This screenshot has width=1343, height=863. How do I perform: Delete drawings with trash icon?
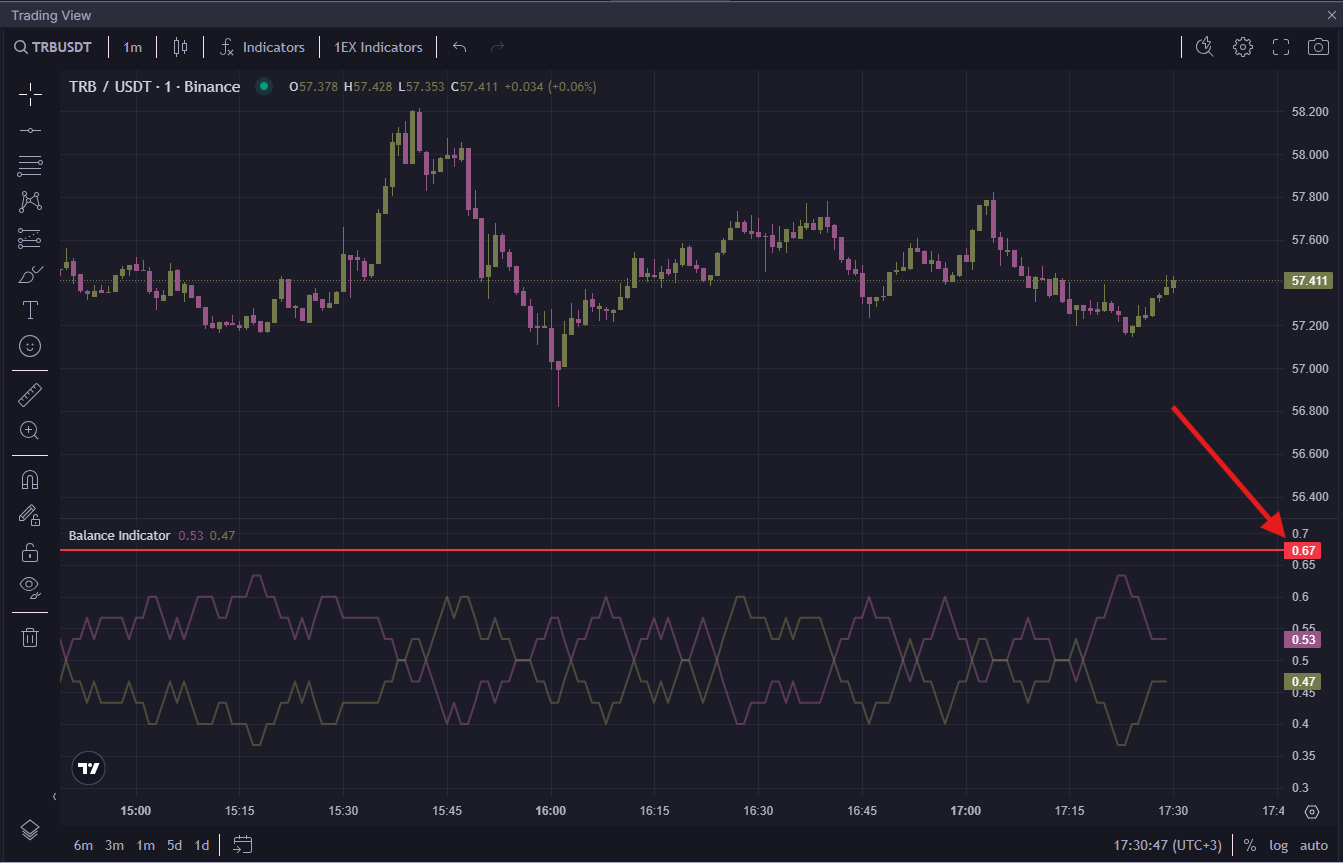[30, 637]
